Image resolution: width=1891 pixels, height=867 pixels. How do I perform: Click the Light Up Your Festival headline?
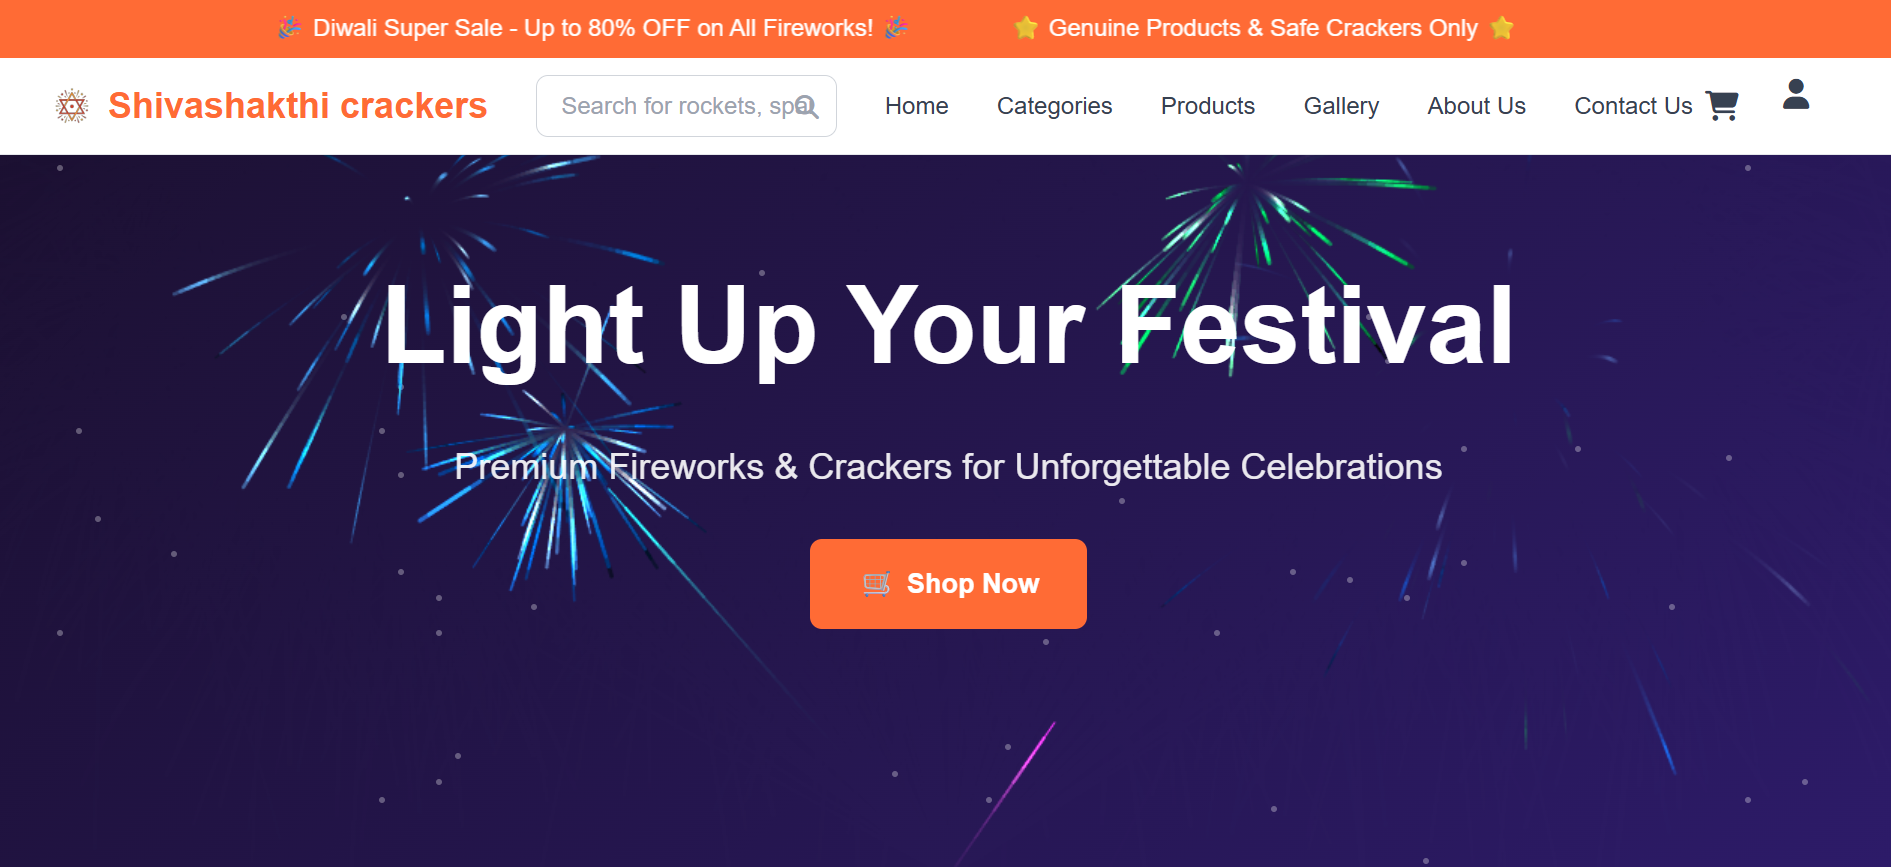pyautogui.click(x=947, y=326)
